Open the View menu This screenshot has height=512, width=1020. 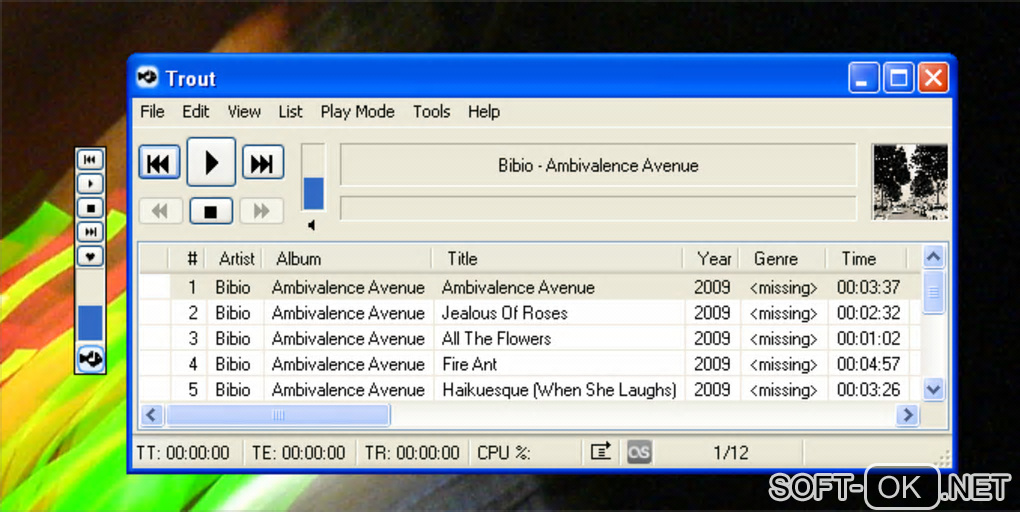pos(244,112)
